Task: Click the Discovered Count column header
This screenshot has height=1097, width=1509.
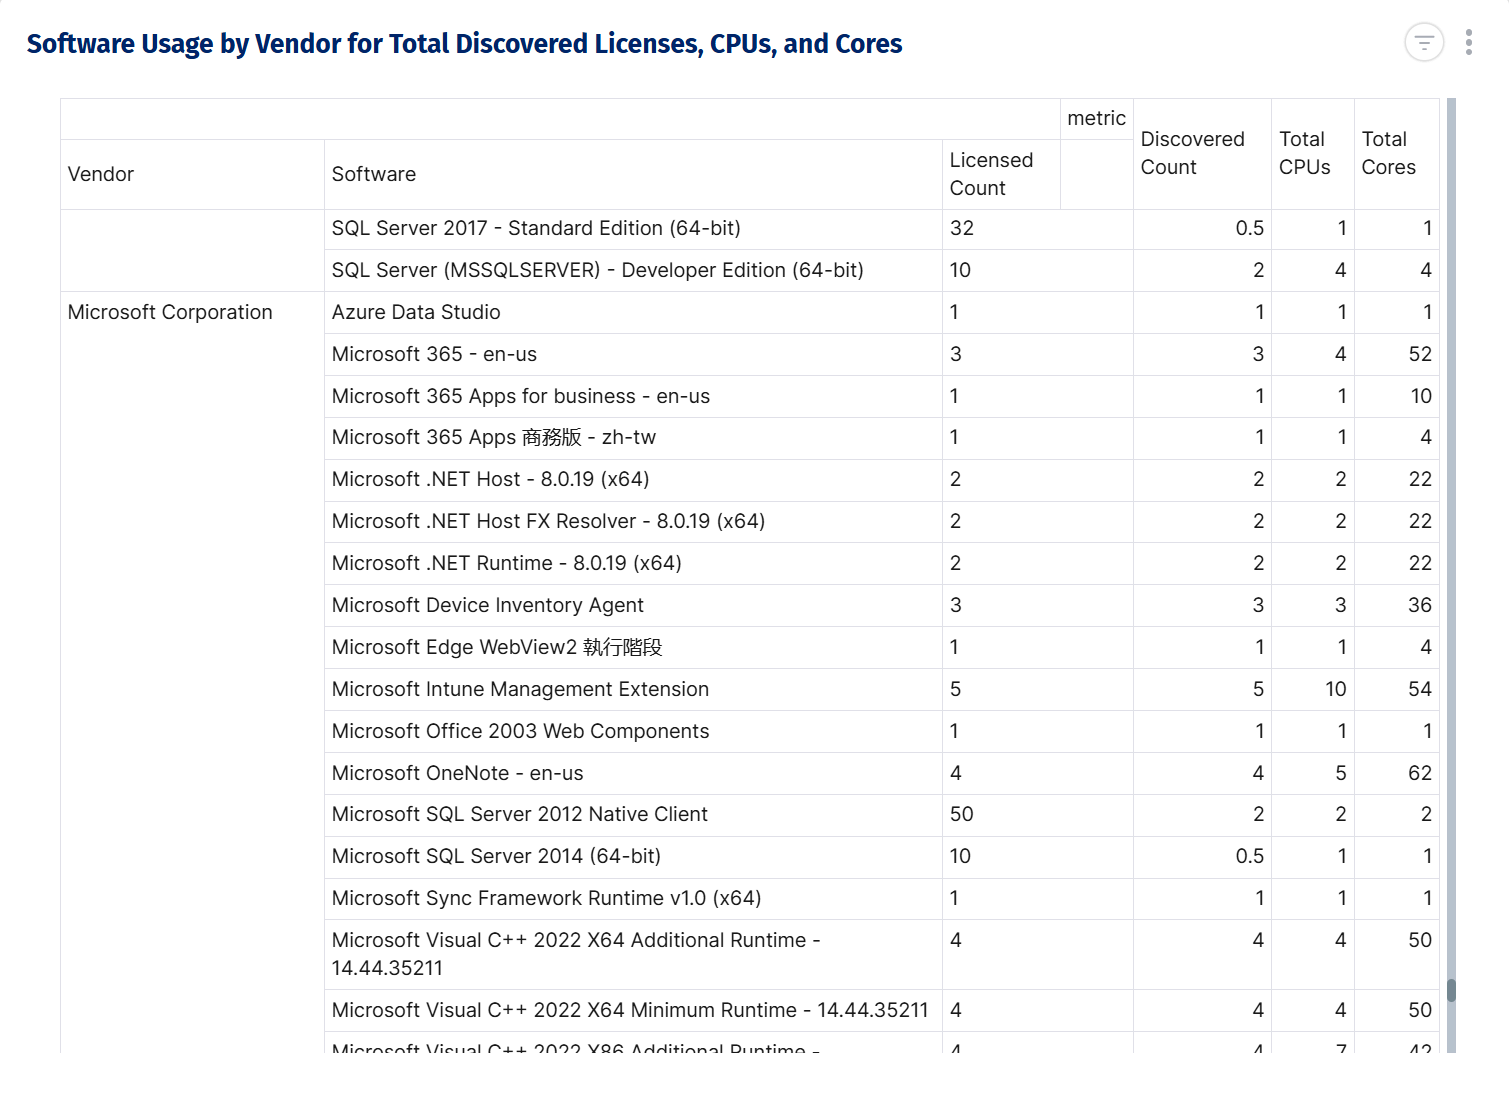Action: click(1192, 153)
